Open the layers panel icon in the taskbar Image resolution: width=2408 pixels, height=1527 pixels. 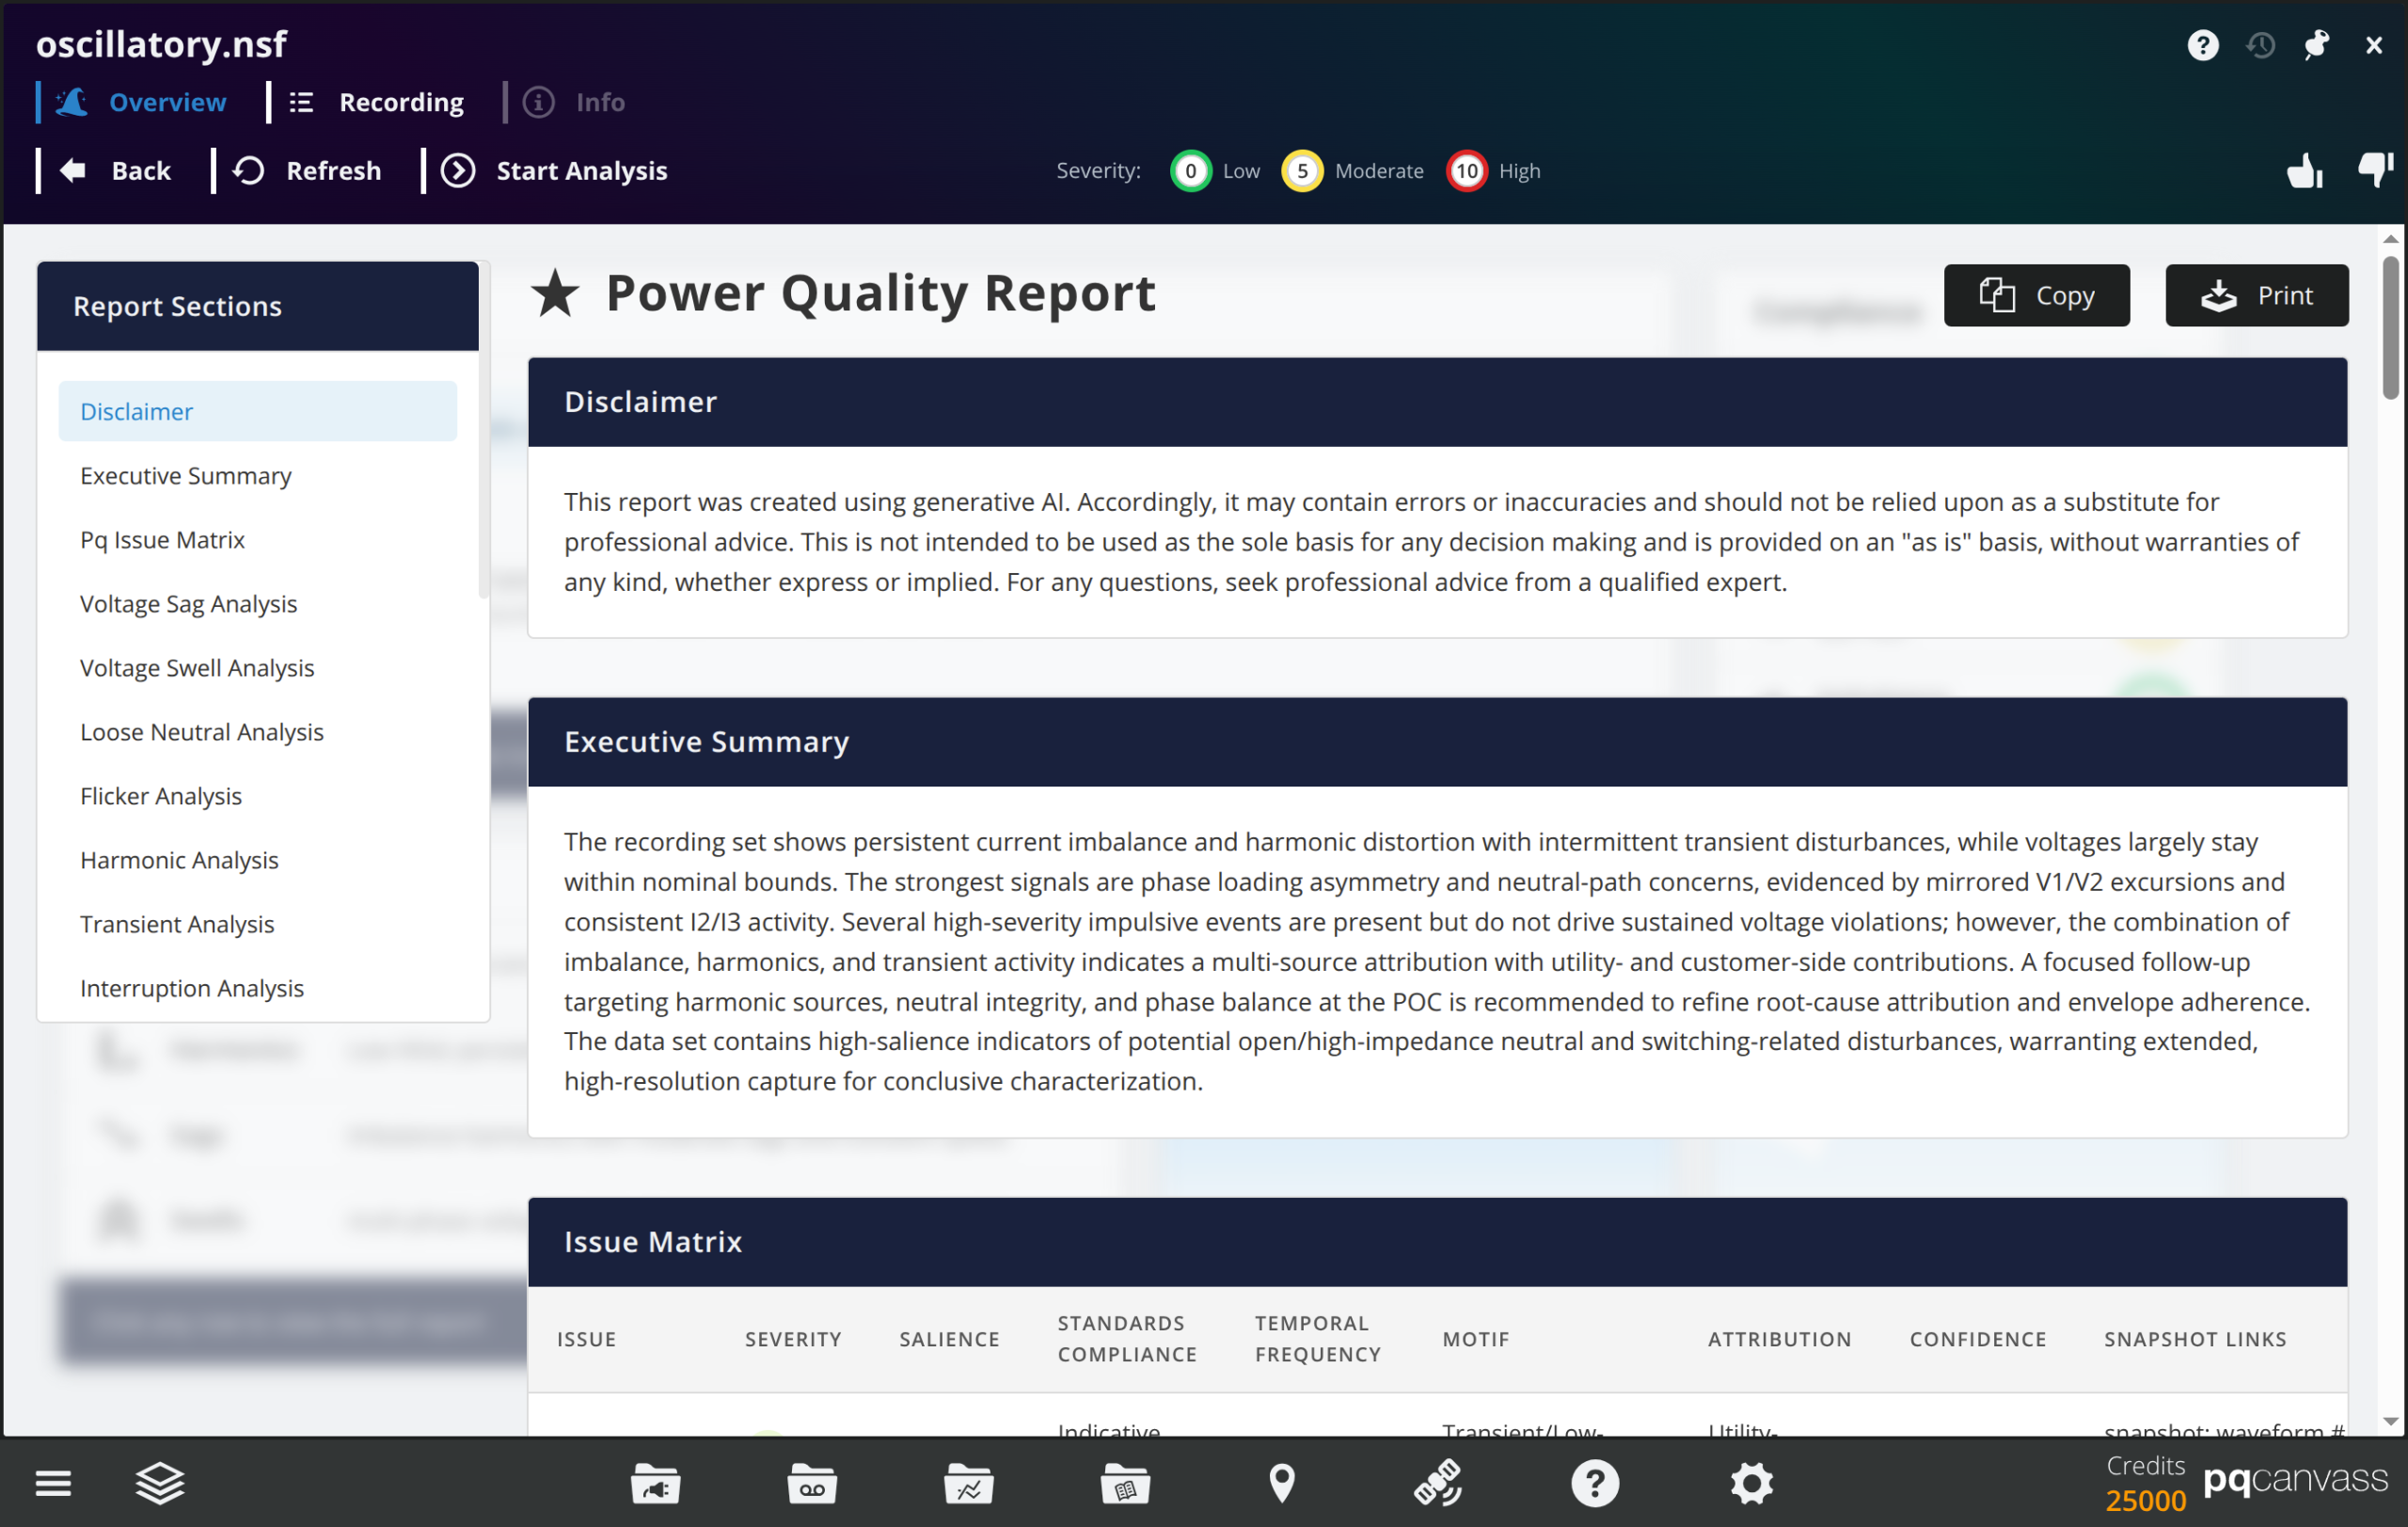click(159, 1483)
